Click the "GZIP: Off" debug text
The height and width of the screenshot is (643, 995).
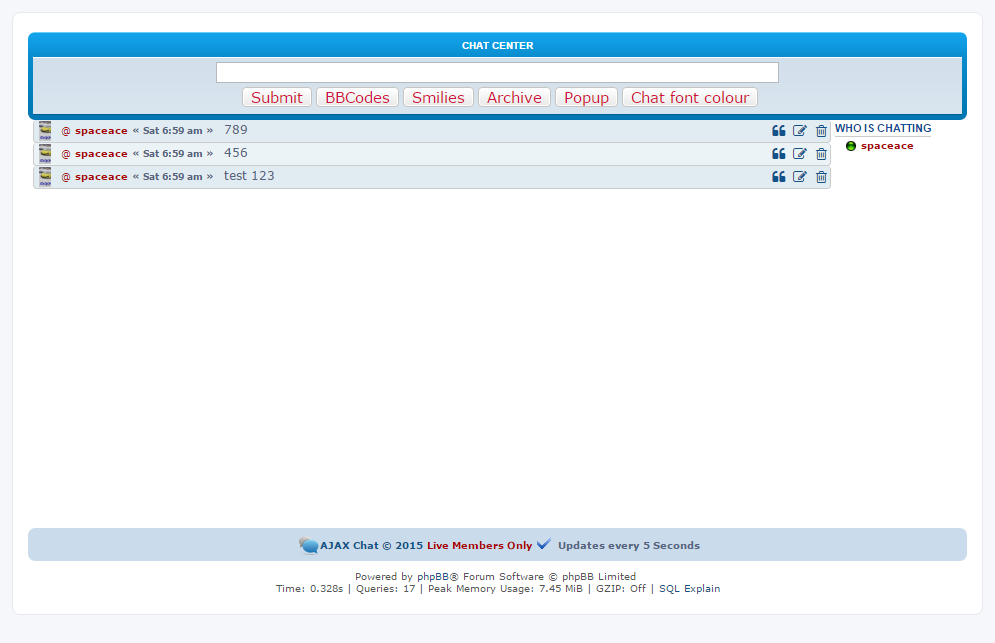[x=621, y=588]
